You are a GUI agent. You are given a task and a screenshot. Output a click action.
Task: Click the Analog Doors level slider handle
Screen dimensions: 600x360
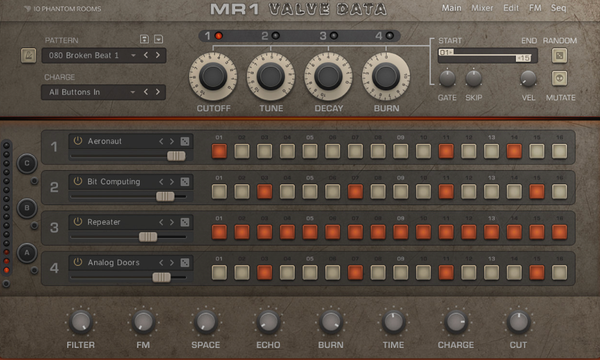coord(161,277)
